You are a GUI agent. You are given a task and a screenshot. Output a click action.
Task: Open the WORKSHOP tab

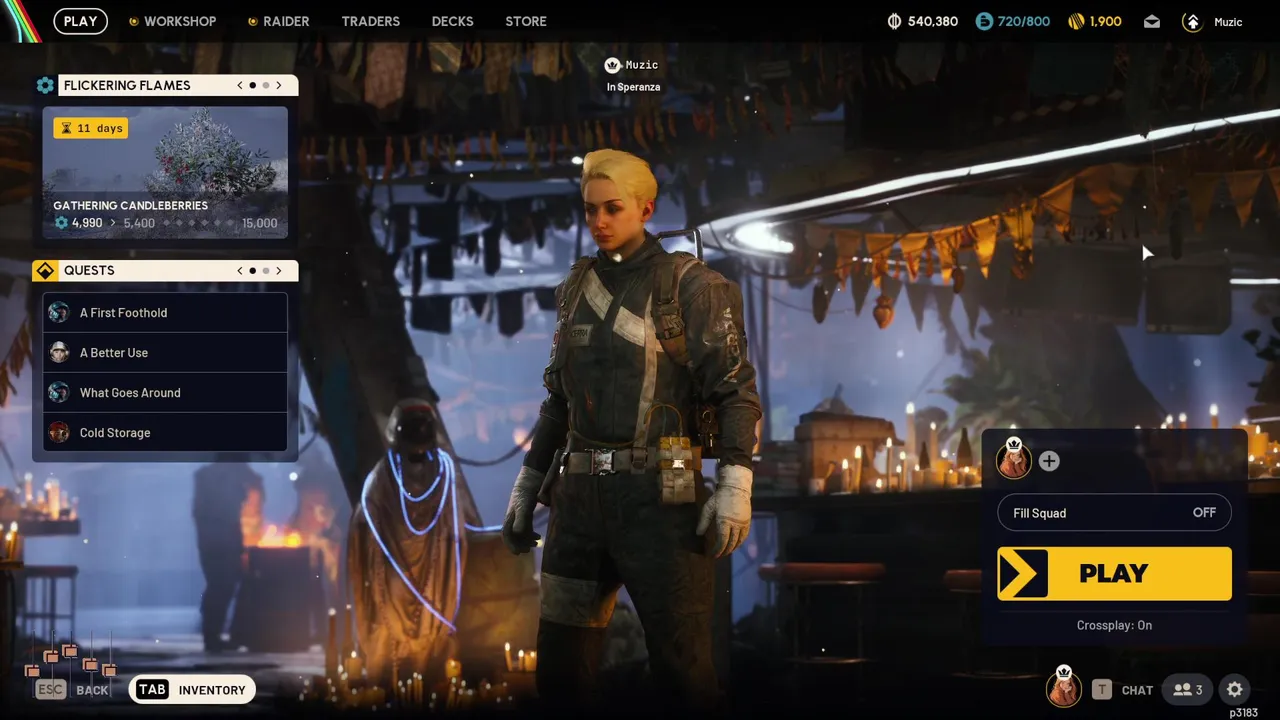172,21
